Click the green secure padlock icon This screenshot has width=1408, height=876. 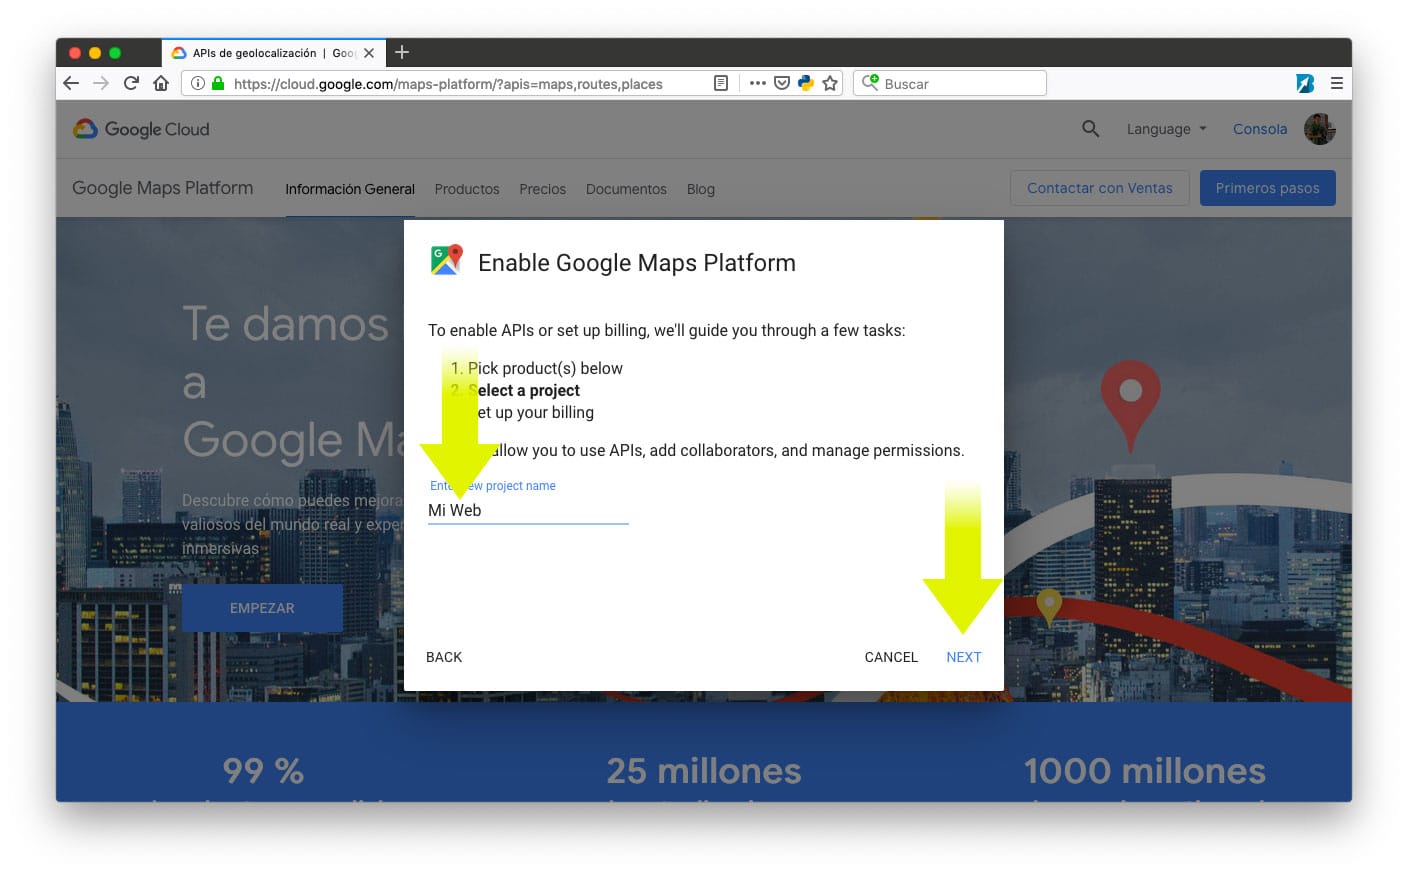point(218,83)
